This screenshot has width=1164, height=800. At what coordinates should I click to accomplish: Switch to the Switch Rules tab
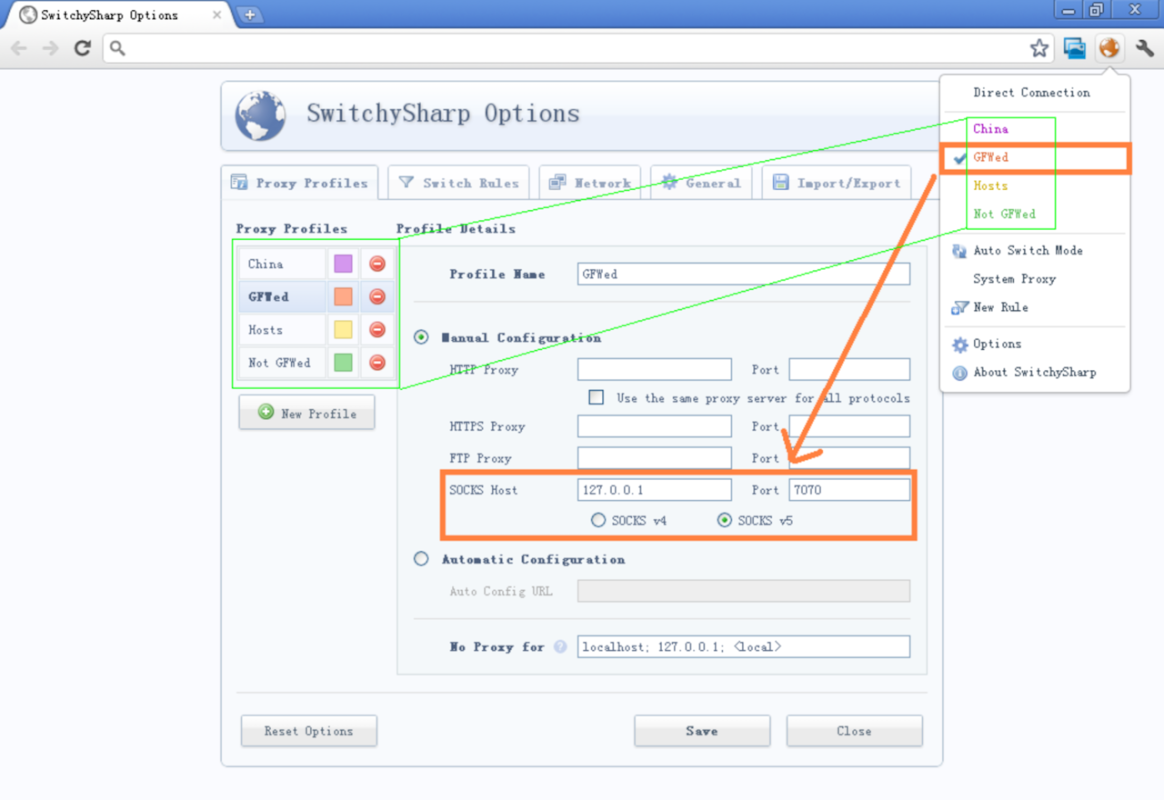click(x=458, y=183)
